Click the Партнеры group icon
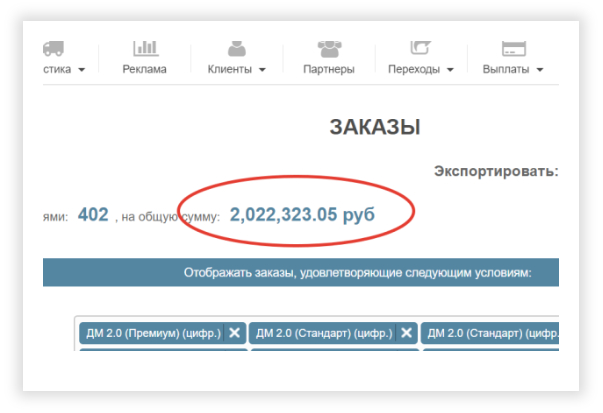The image size is (603, 413). pos(329,48)
